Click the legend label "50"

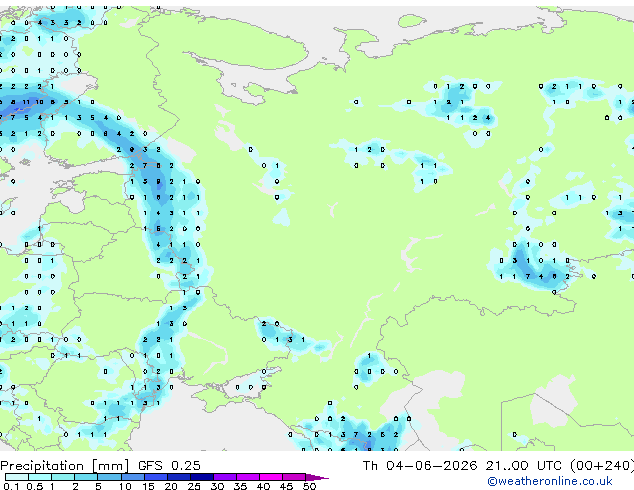coord(309,486)
